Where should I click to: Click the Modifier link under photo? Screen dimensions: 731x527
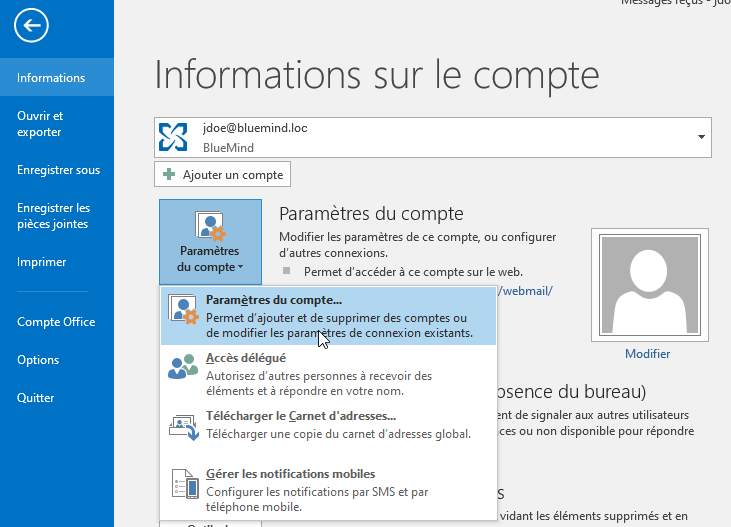(647, 354)
